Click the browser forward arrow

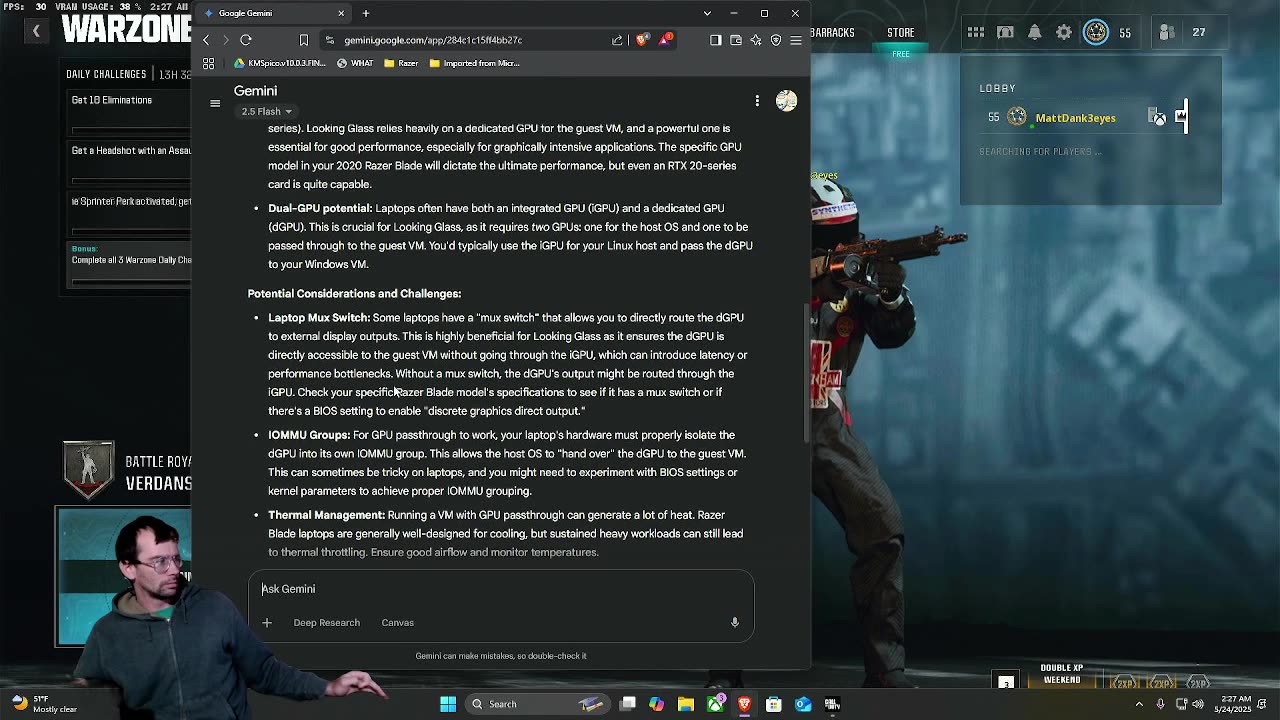coord(225,40)
